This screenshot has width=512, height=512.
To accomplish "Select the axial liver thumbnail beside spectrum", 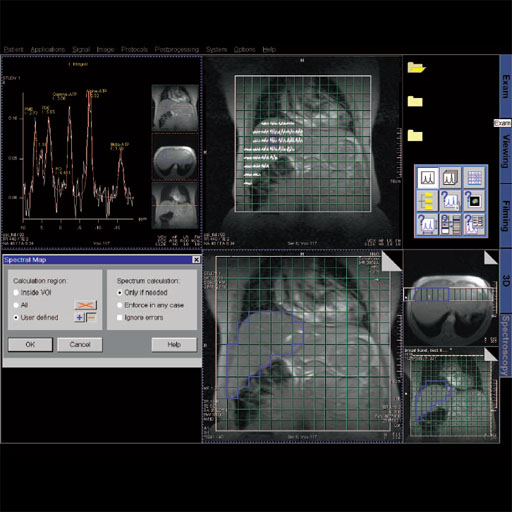I will click(x=175, y=157).
